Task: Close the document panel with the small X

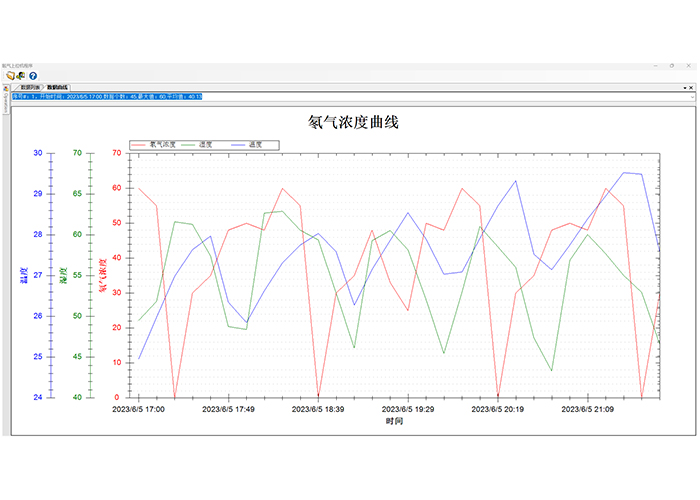Action: (691, 88)
